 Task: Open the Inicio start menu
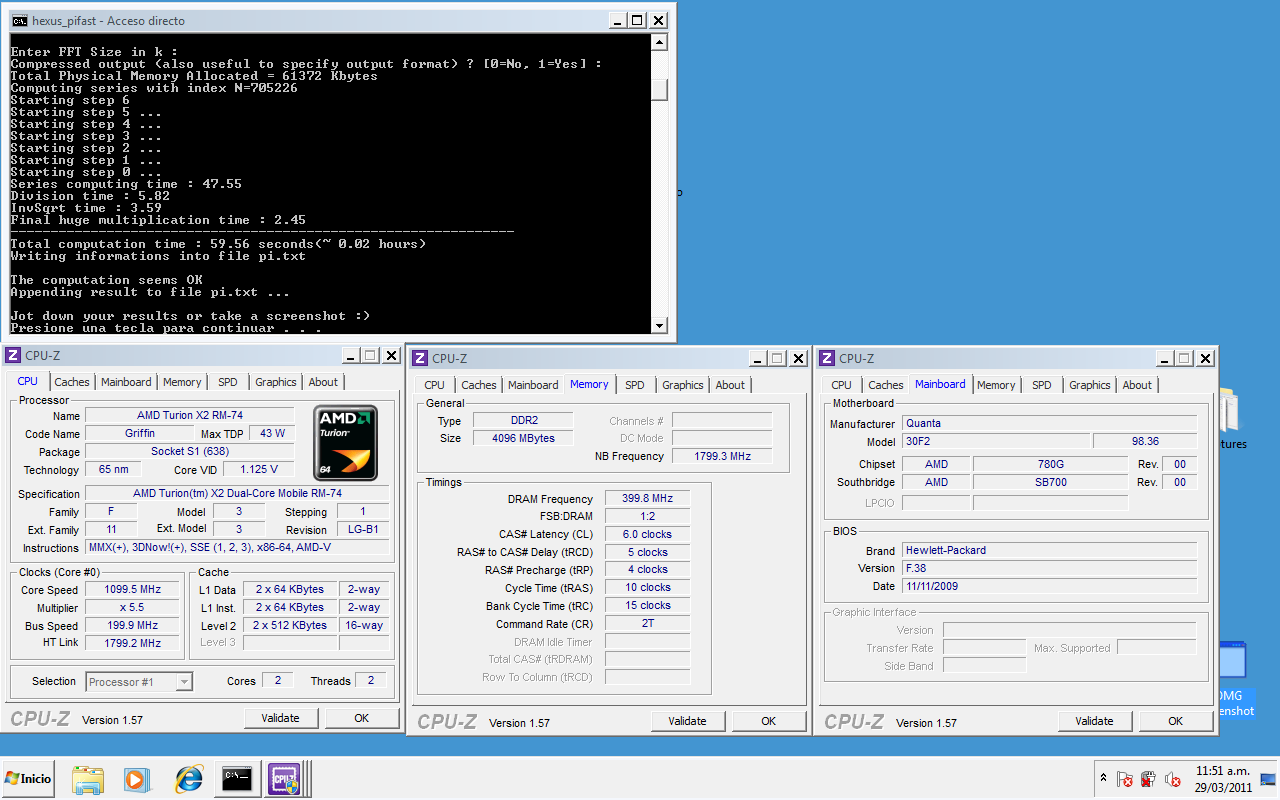point(29,778)
